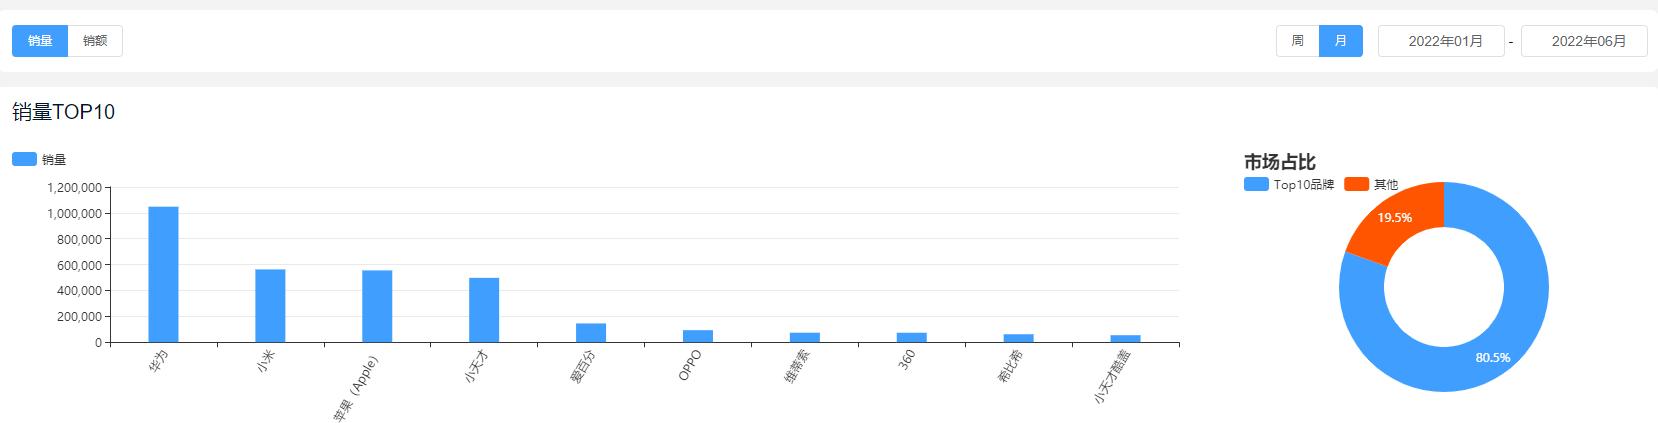The height and width of the screenshot is (423, 1658).
Task: Switch to the 销量 tab
Action: pos(40,41)
